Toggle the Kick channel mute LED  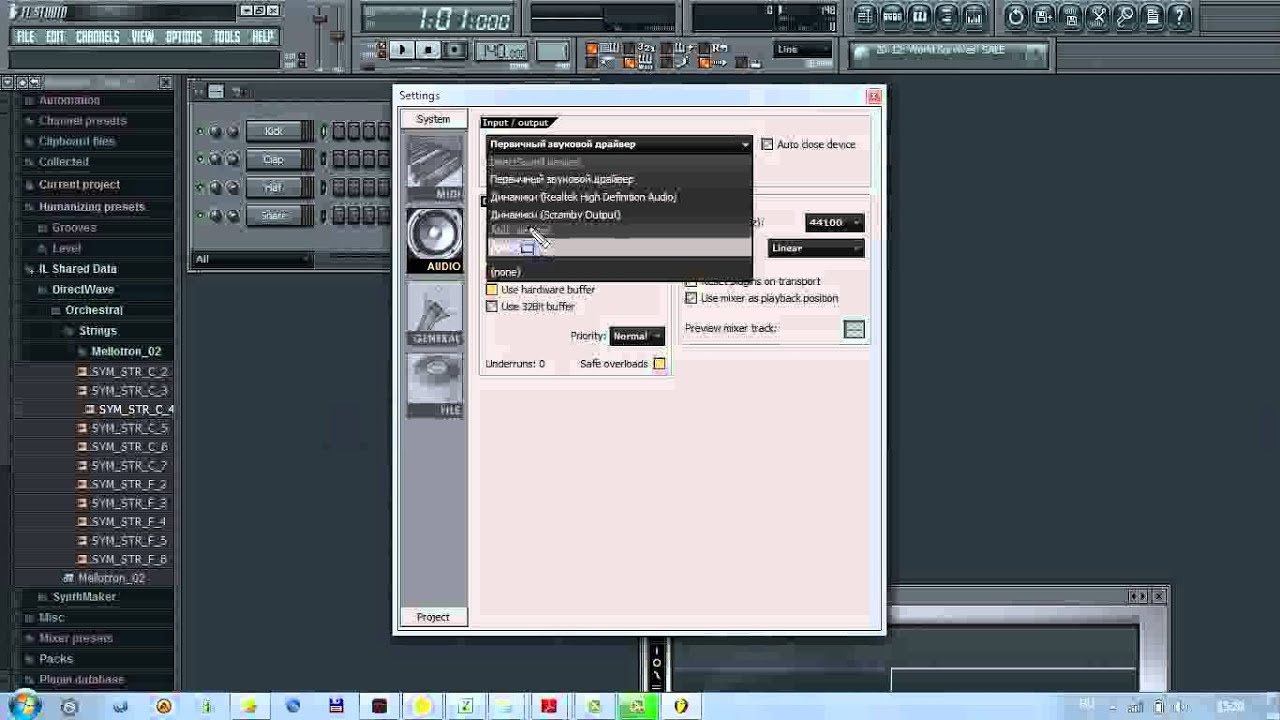tap(200, 132)
